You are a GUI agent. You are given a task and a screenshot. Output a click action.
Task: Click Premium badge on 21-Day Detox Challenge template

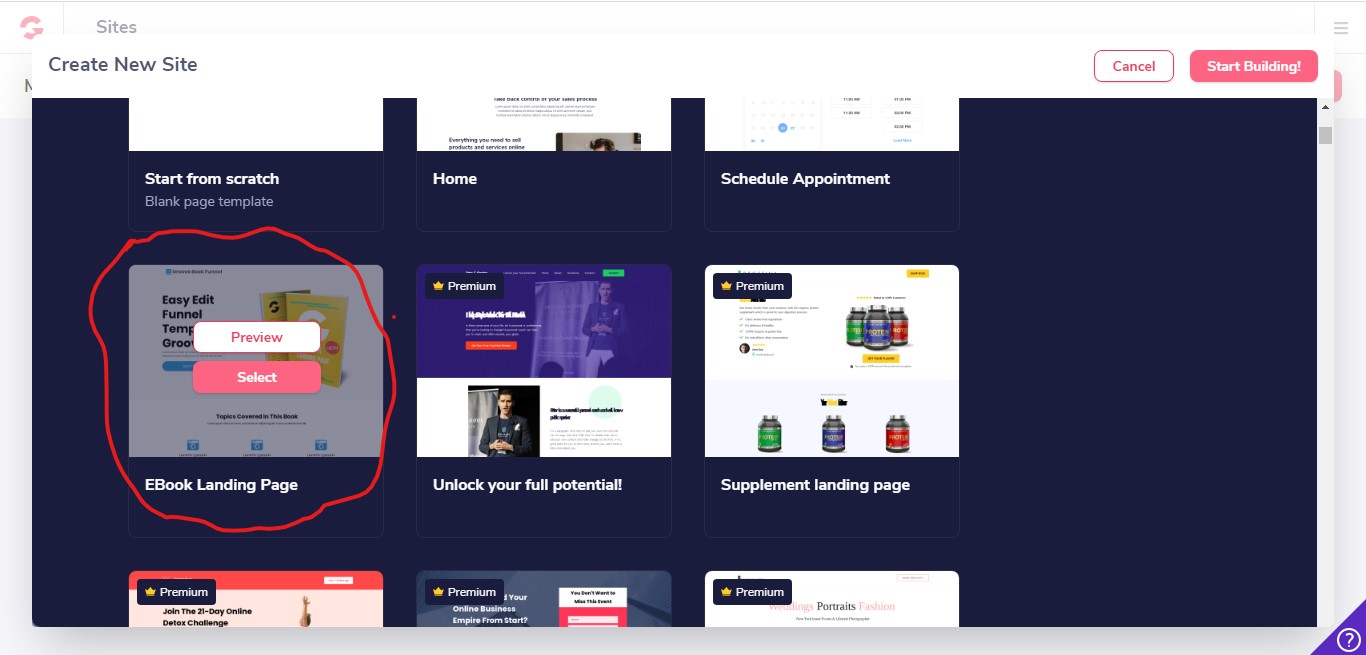(x=176, y=592)
